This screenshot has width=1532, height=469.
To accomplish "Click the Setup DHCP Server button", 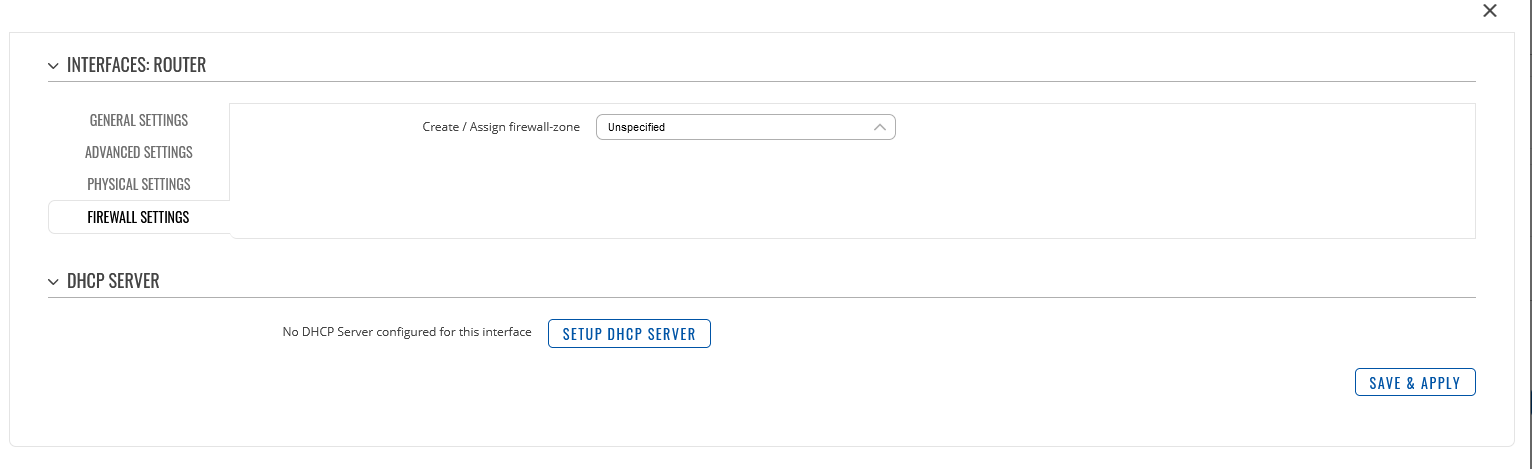I will point(629,333).
